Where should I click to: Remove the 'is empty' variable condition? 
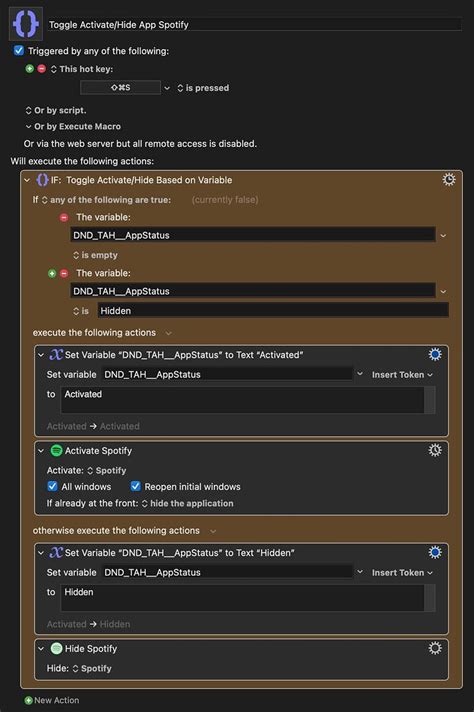click(64, 218)
